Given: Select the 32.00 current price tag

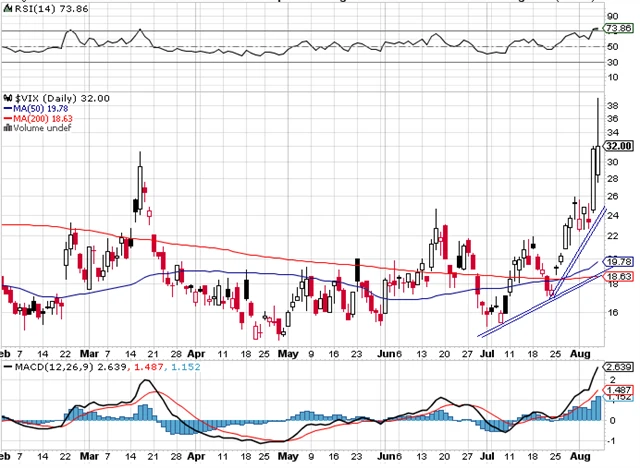Looking at the screenshot, I should pyautogui.click(x=619, y=145).
